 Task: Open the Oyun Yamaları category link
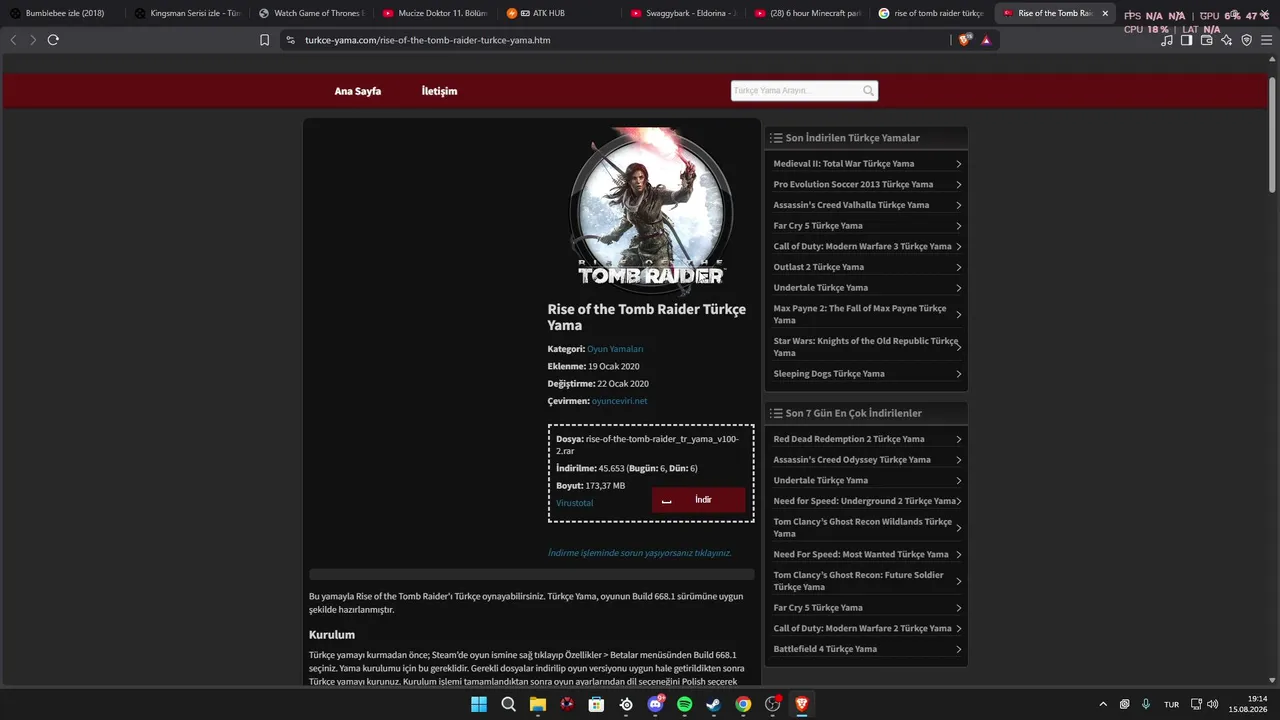point(615,349)
